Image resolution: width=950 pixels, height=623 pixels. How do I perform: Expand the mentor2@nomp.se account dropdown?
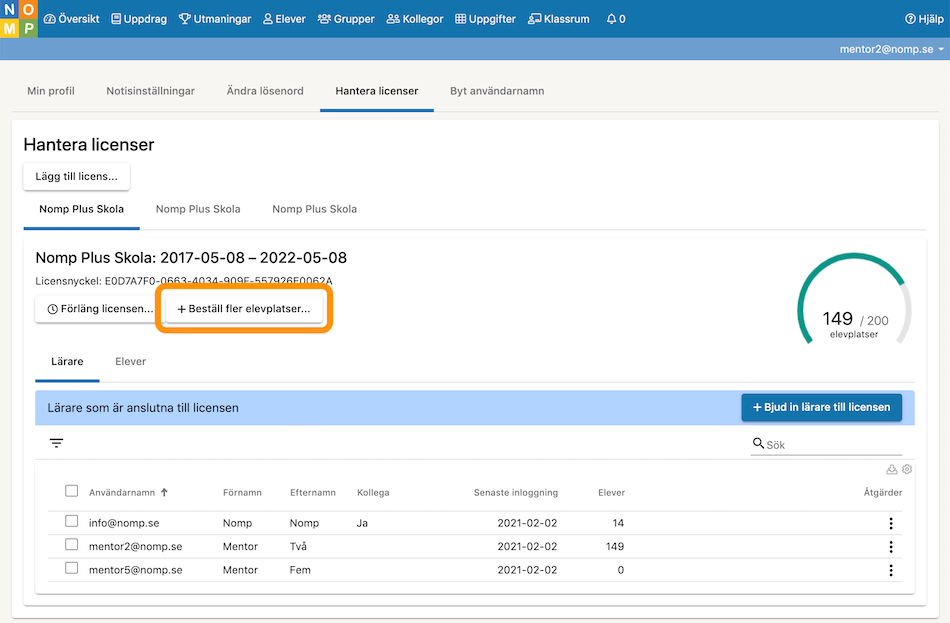pyautogui.click(x=891, y=49)
